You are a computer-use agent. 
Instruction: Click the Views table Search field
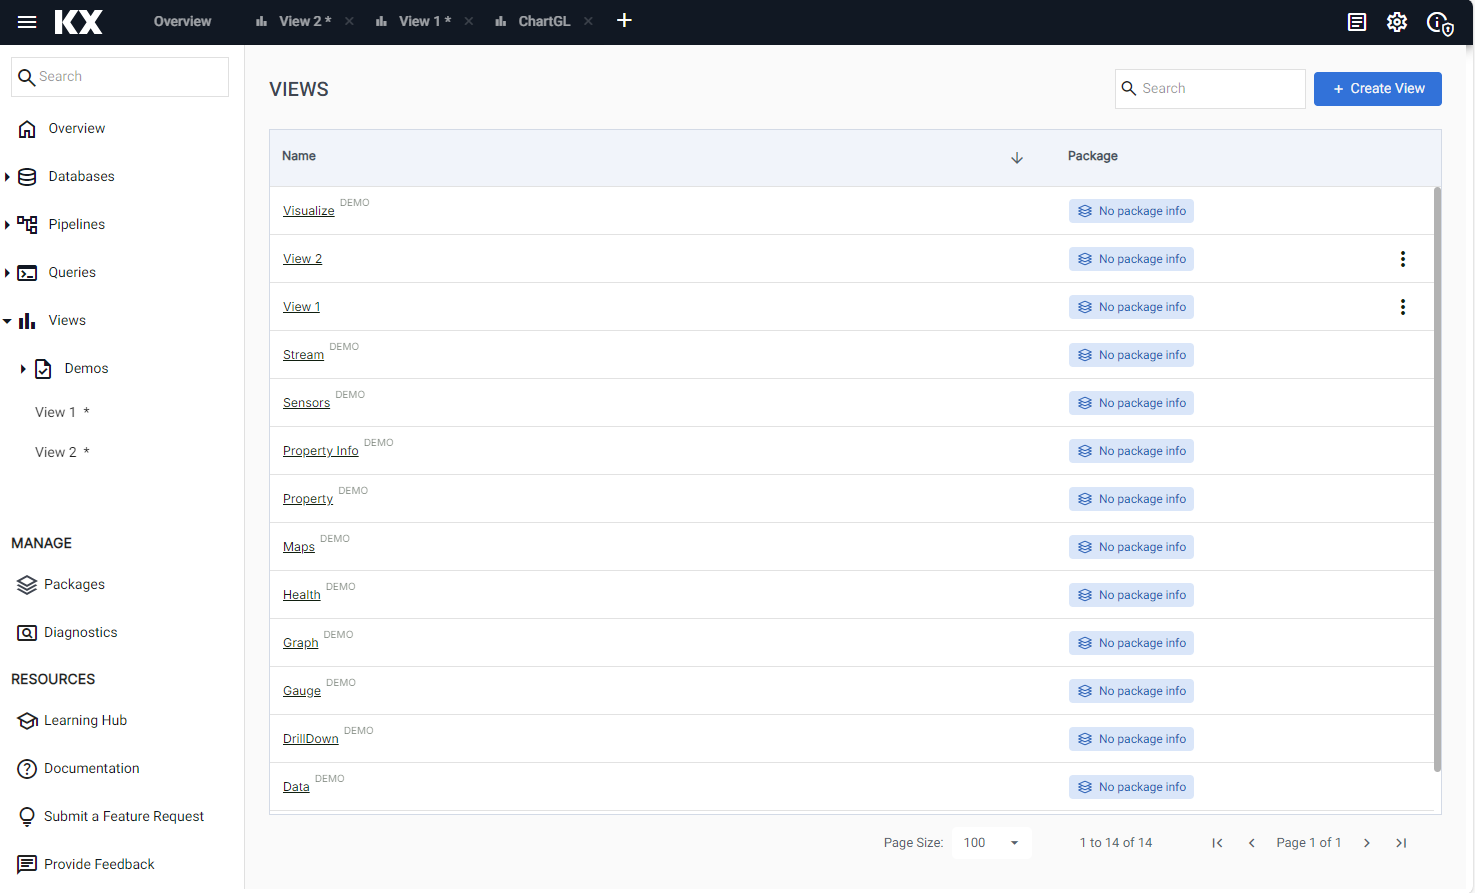coord(1210,89)
